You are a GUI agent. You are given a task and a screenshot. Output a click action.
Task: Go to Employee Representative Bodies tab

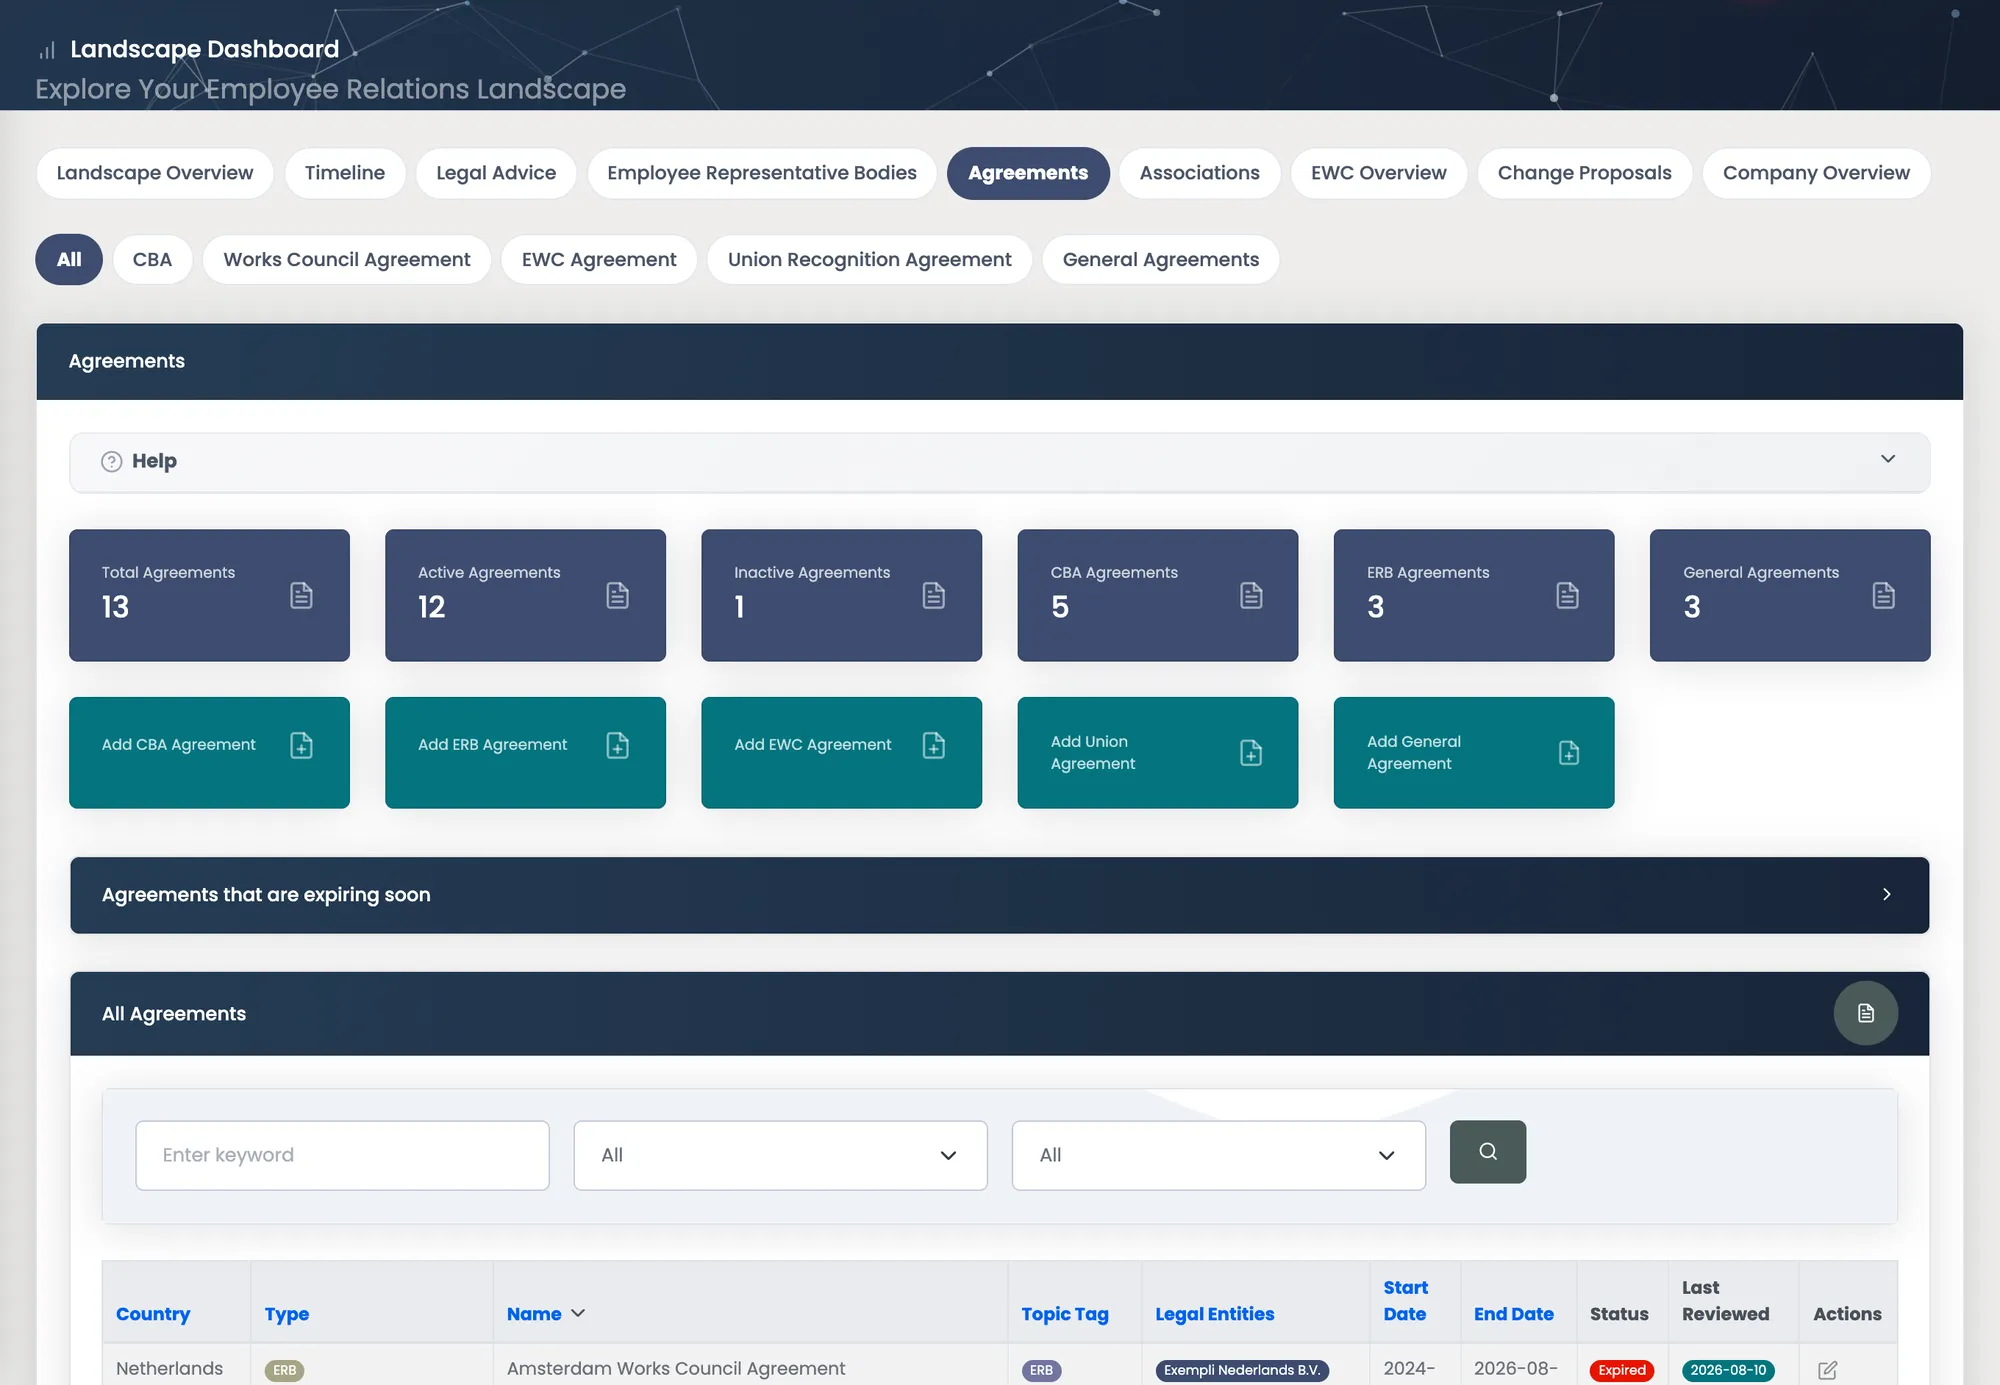[762, 173]
